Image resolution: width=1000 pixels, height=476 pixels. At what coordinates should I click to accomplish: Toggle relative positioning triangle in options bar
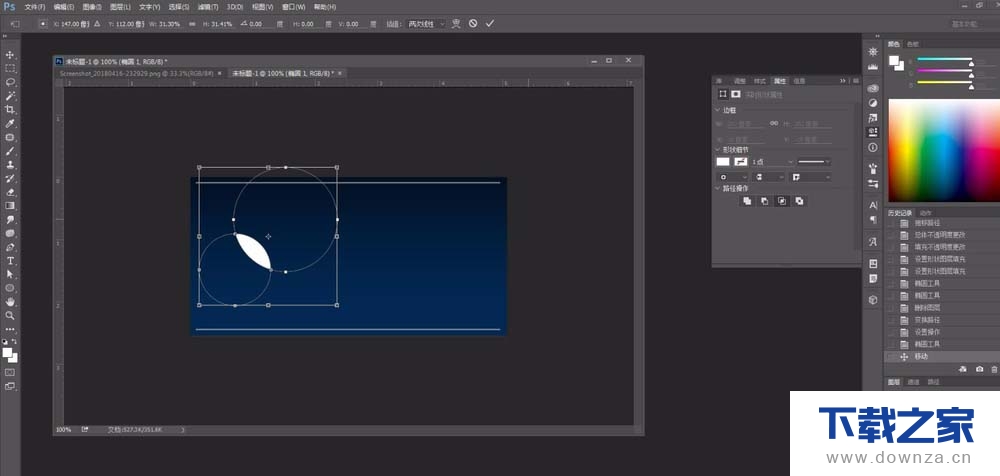click(x=97, y=24)
